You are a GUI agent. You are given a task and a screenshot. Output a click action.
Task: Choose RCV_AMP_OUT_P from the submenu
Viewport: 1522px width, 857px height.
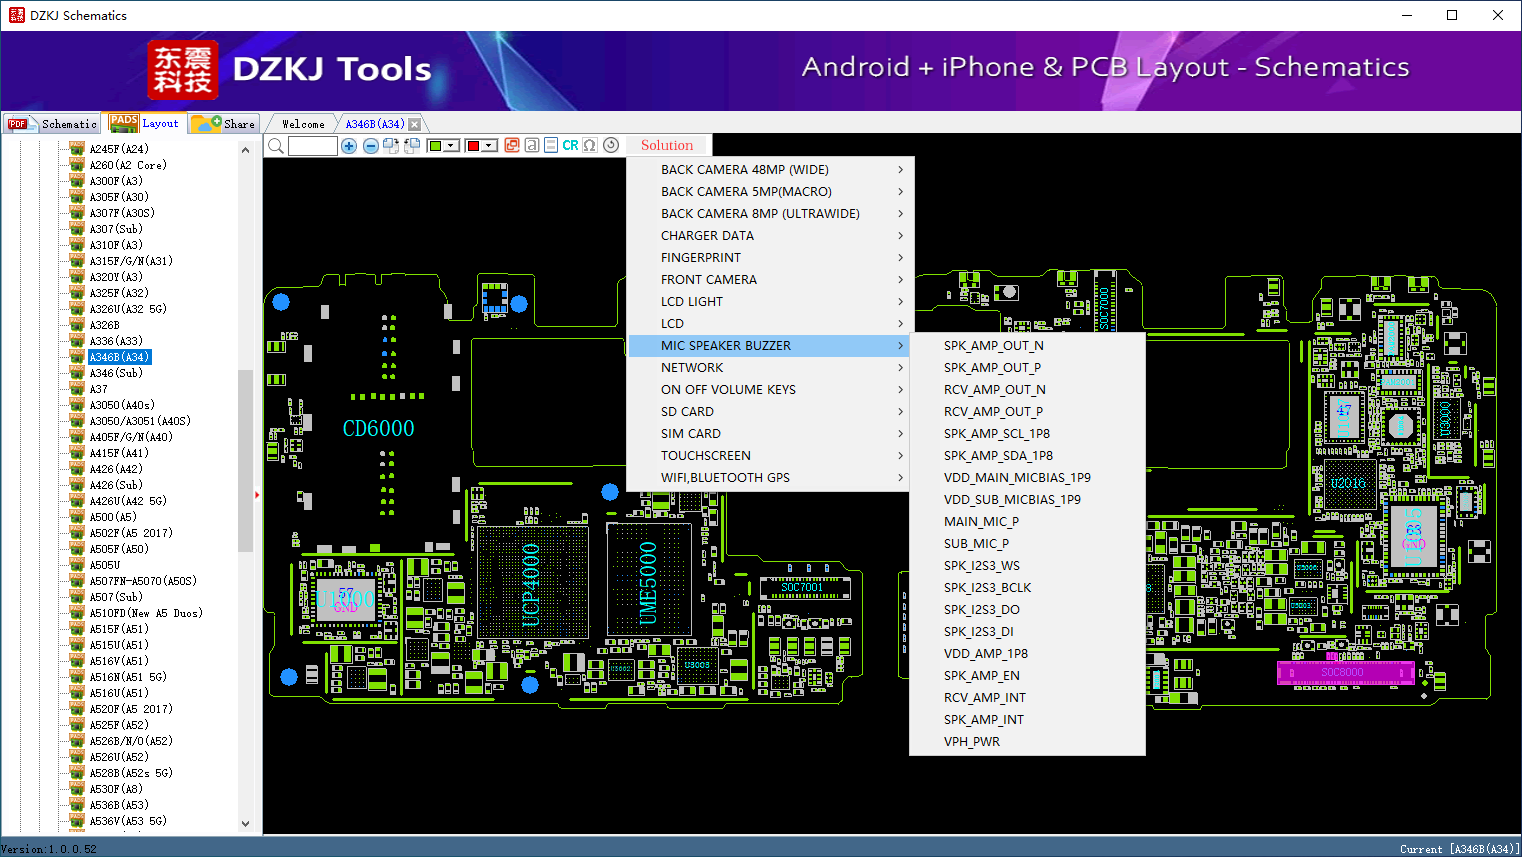point(1027,412)
